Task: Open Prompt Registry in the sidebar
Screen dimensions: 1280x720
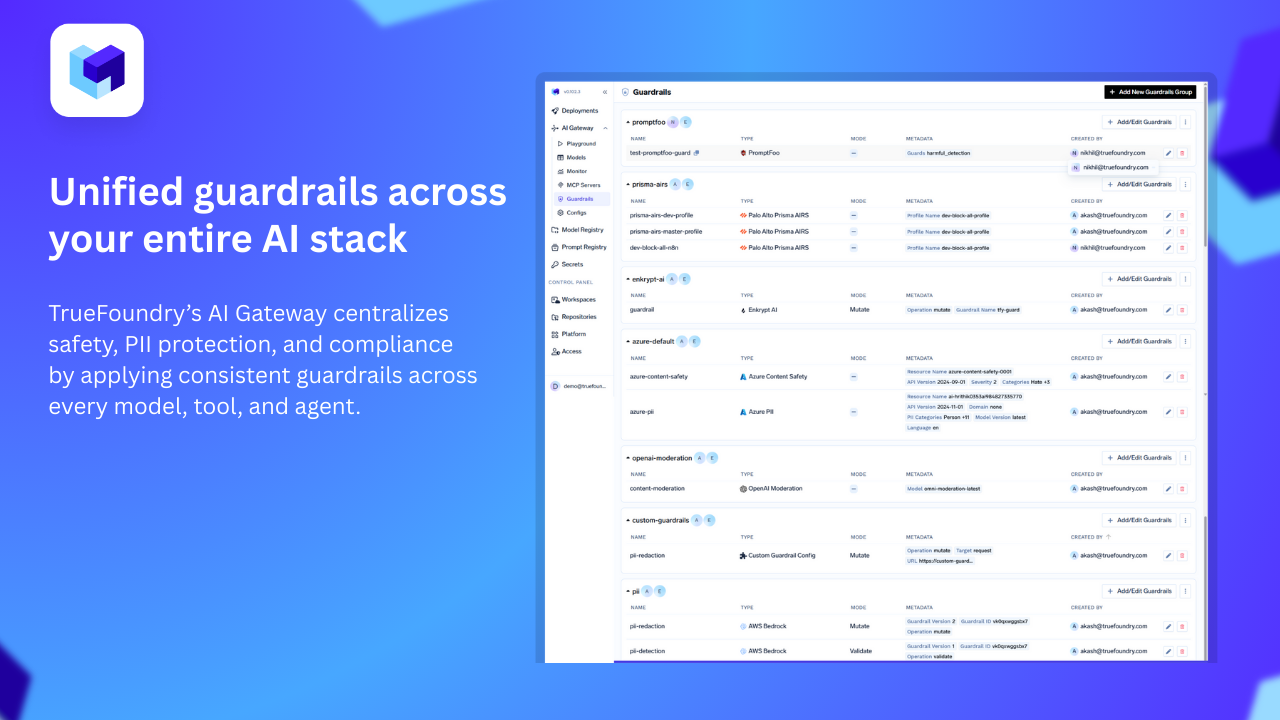Action: [579, 247]
